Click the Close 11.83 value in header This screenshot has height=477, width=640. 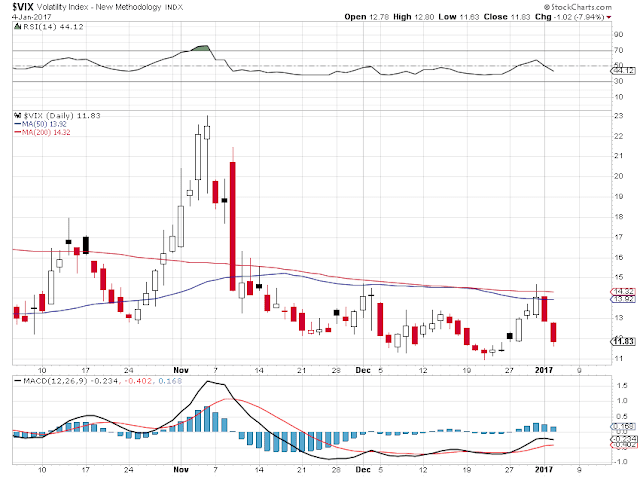(x=507, y=17)
